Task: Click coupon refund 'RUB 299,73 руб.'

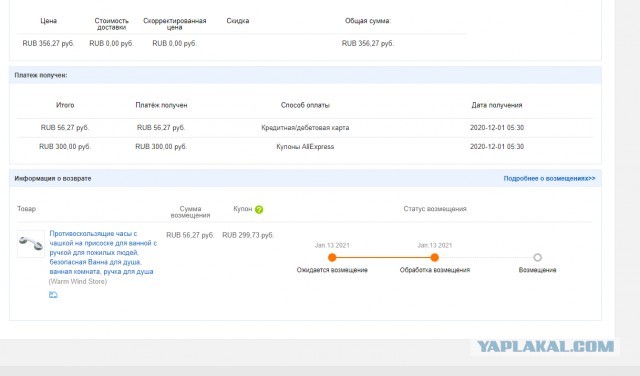Action: click(x=248, y=235)
